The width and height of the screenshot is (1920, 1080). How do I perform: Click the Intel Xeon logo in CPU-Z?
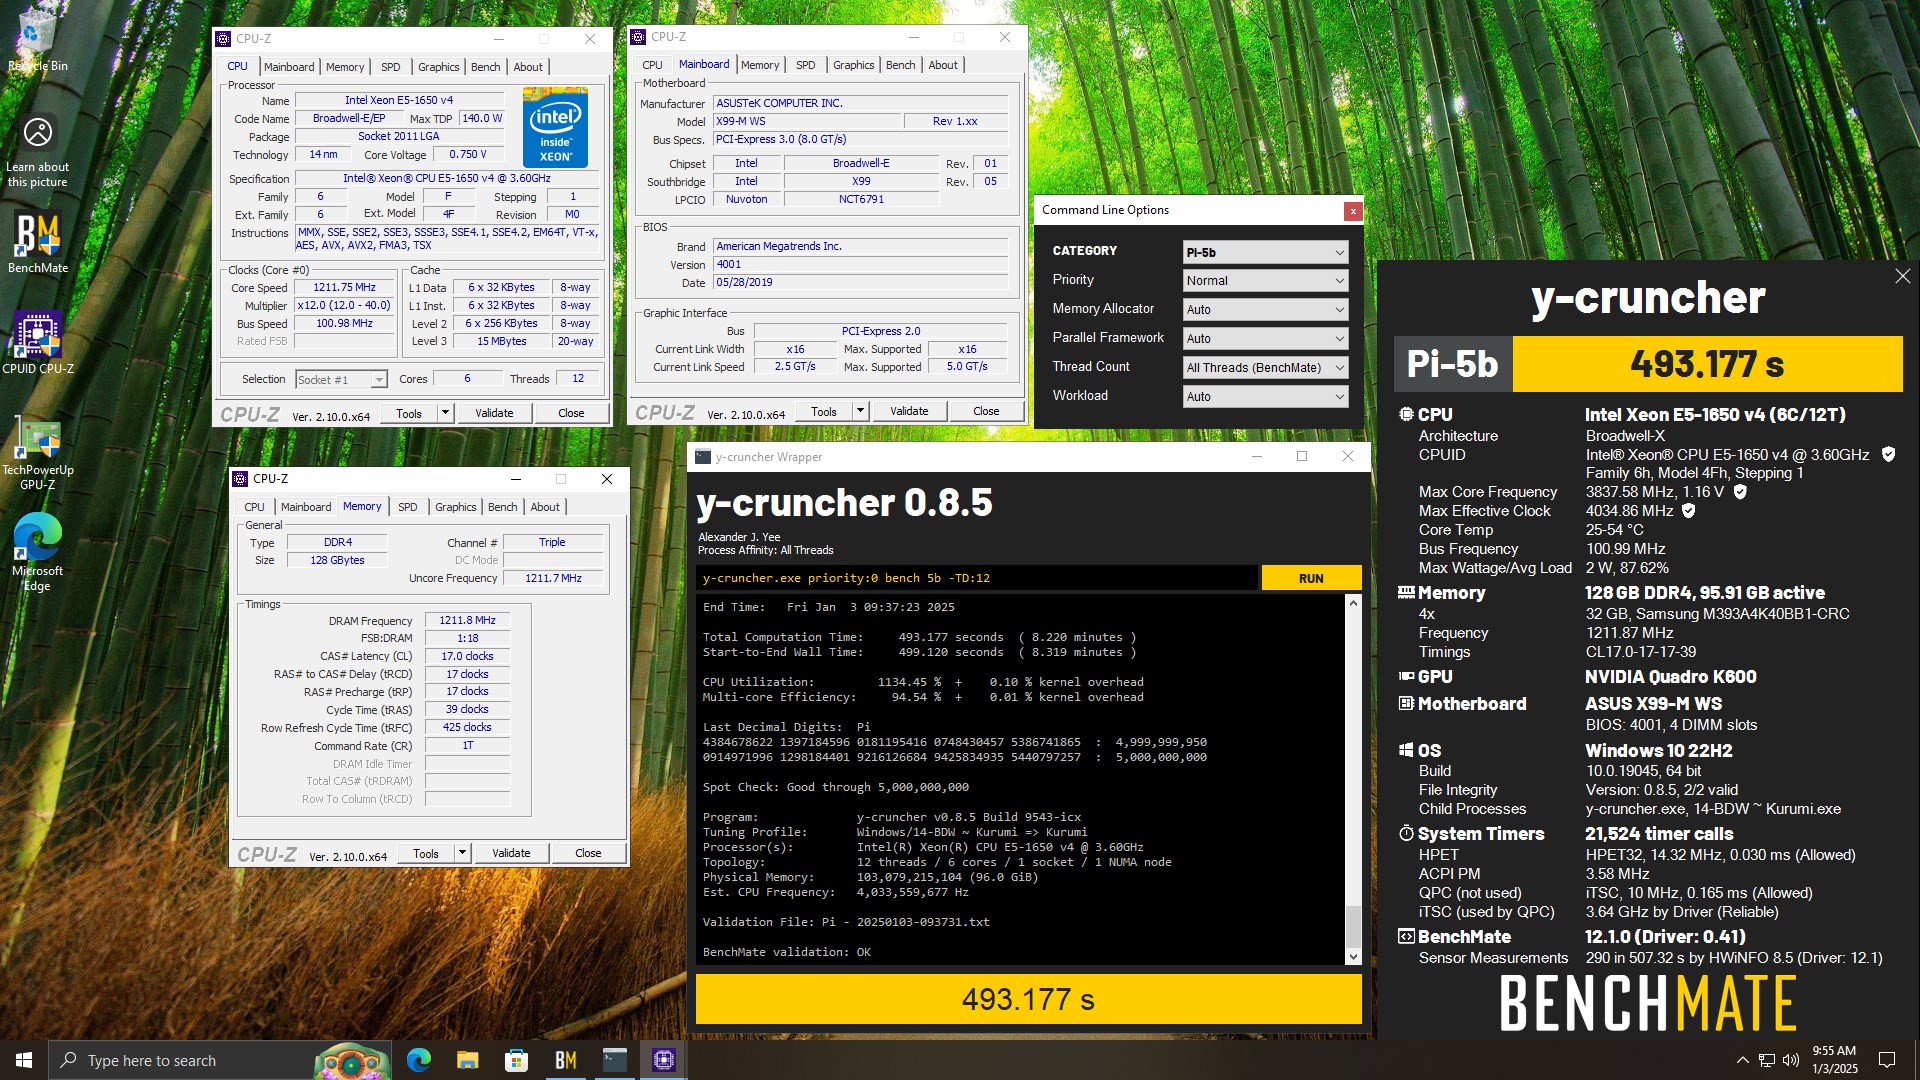(x=555, y=127)
